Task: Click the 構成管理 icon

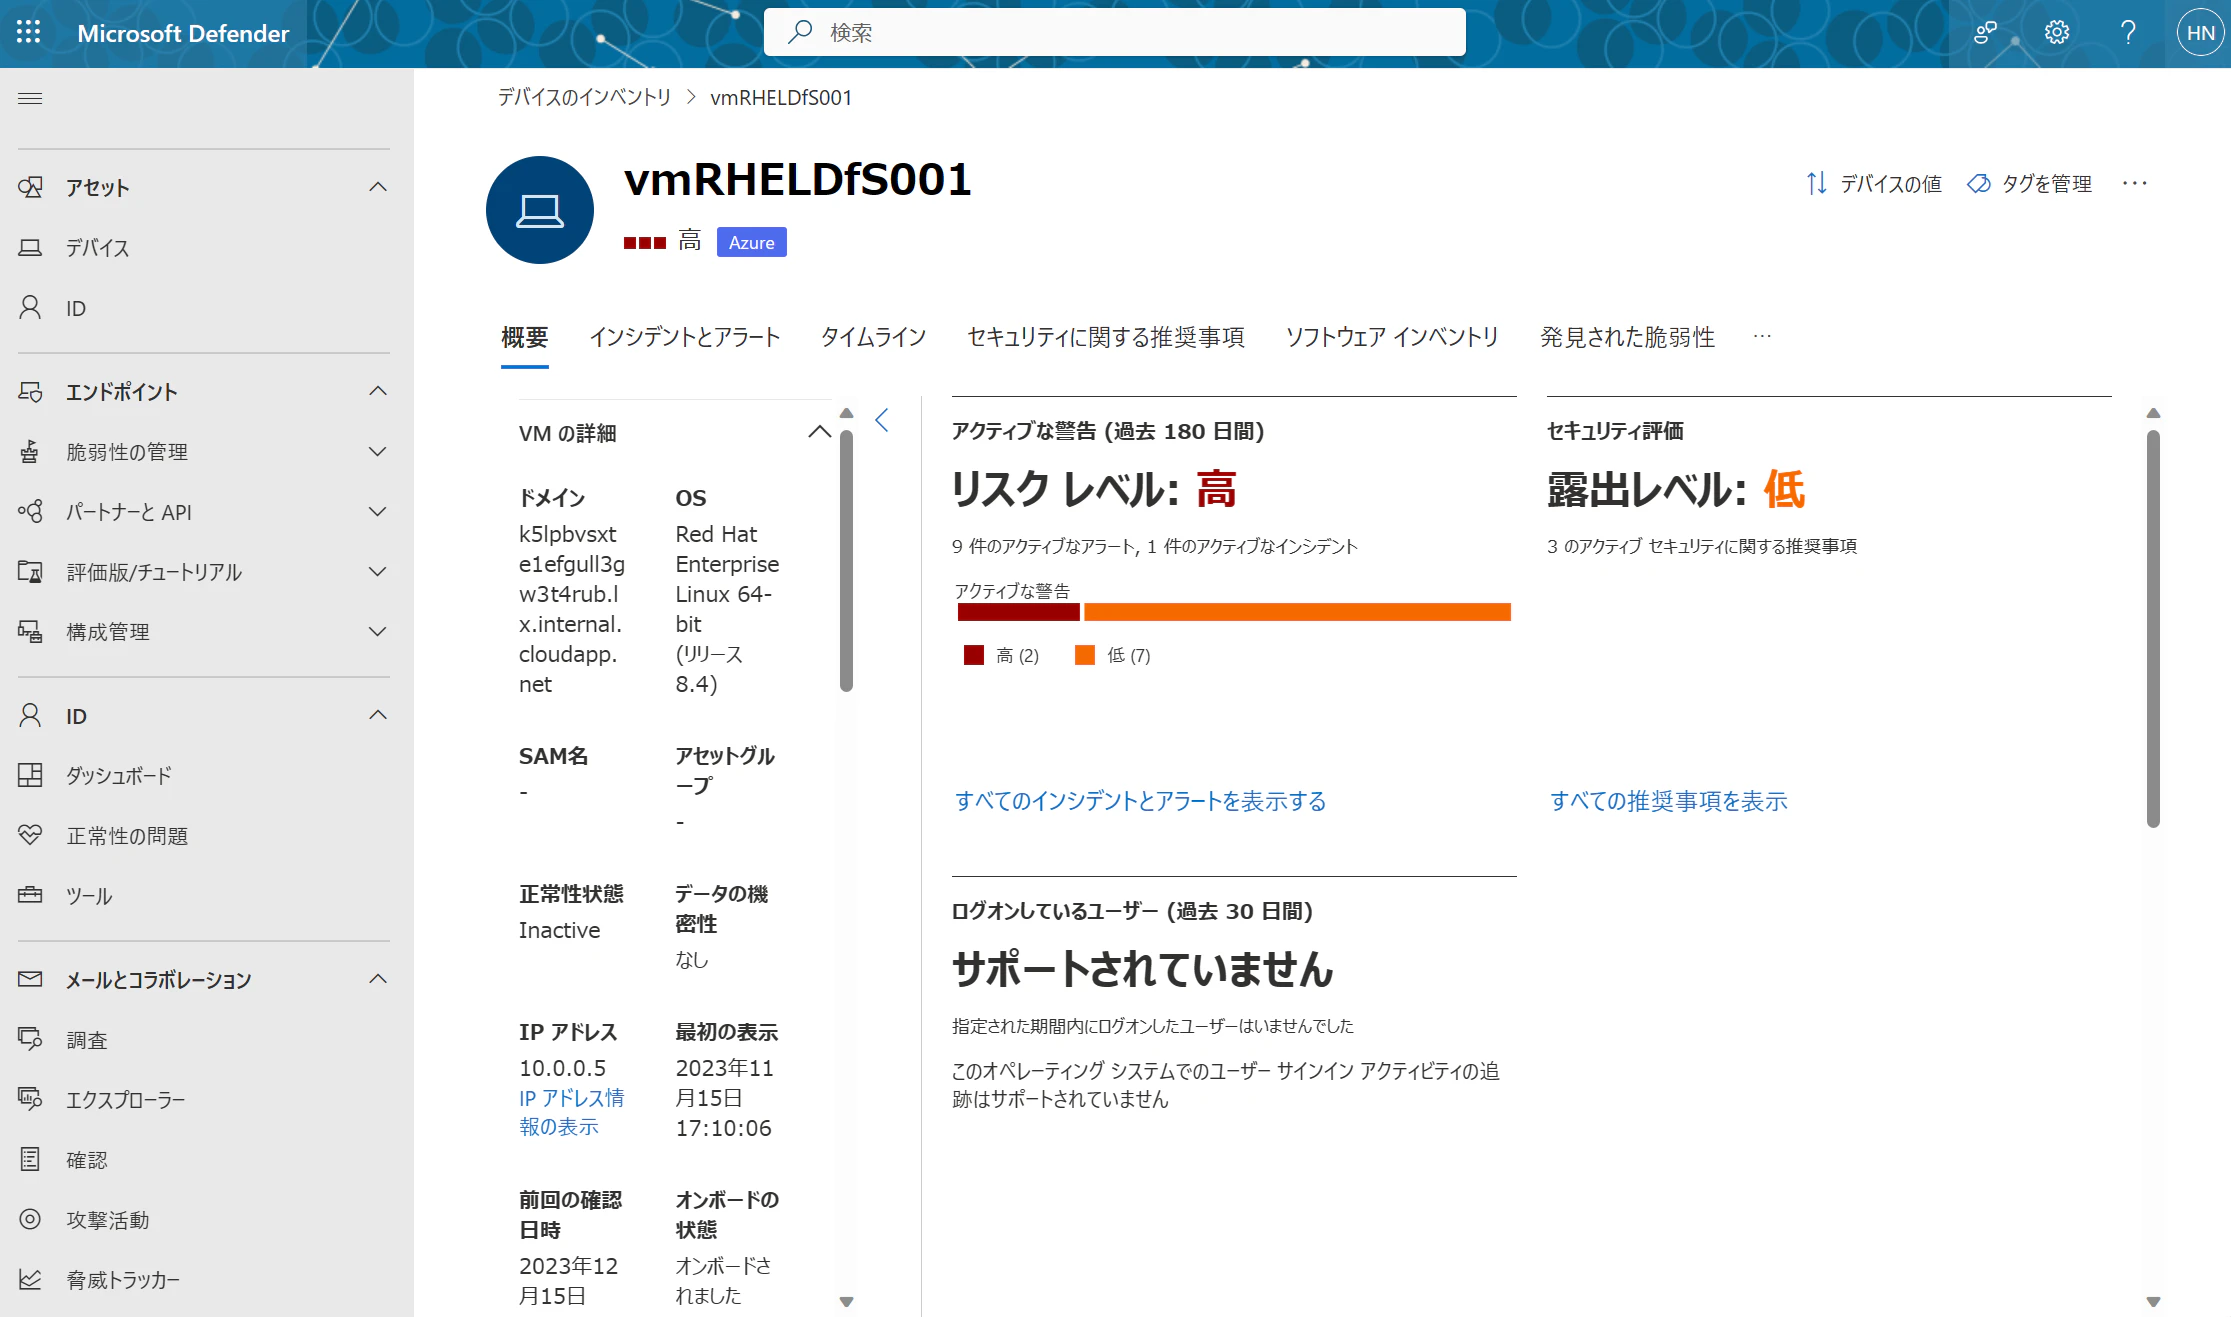Action: [30, 631]
